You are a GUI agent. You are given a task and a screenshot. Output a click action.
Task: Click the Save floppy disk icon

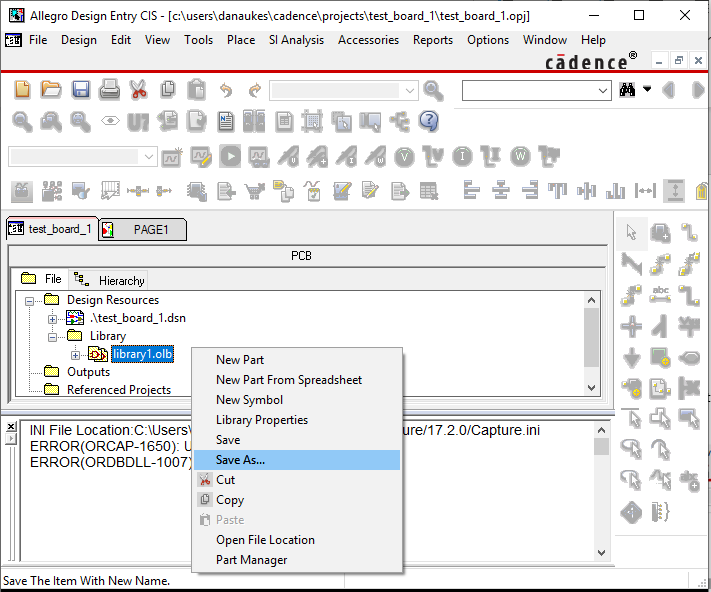click(x=81, y=89)
